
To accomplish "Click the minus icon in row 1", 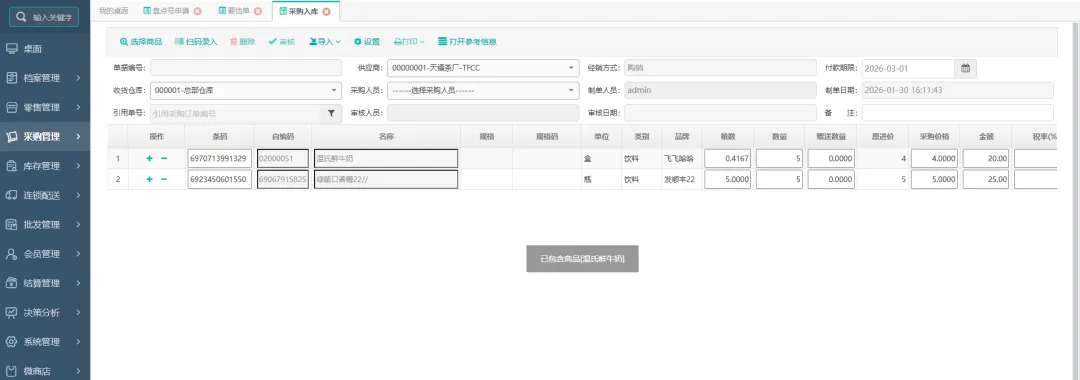I will point(164,159).
